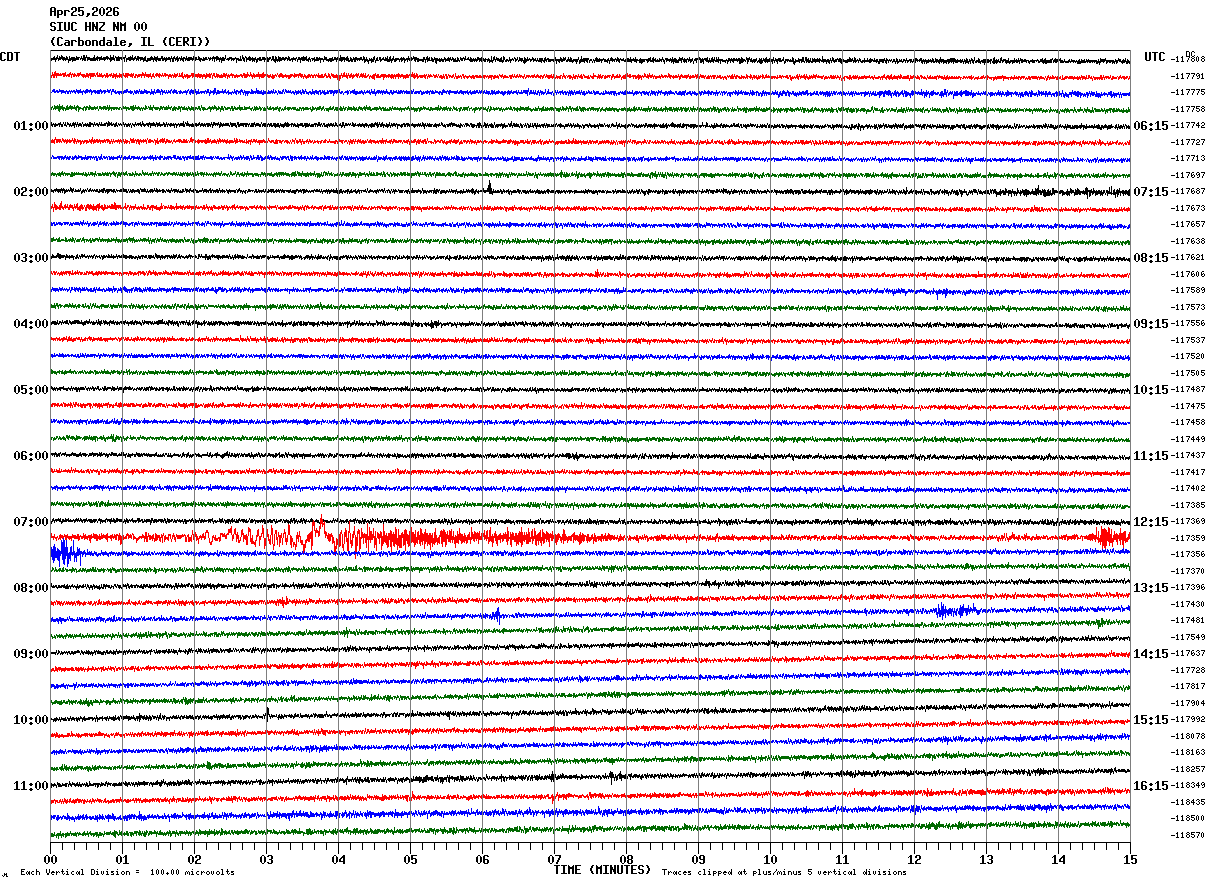Click the 07:15 UTC time label
Image resolution: width=1210 pixels, height=886 pixels.
pos(1150,192)
